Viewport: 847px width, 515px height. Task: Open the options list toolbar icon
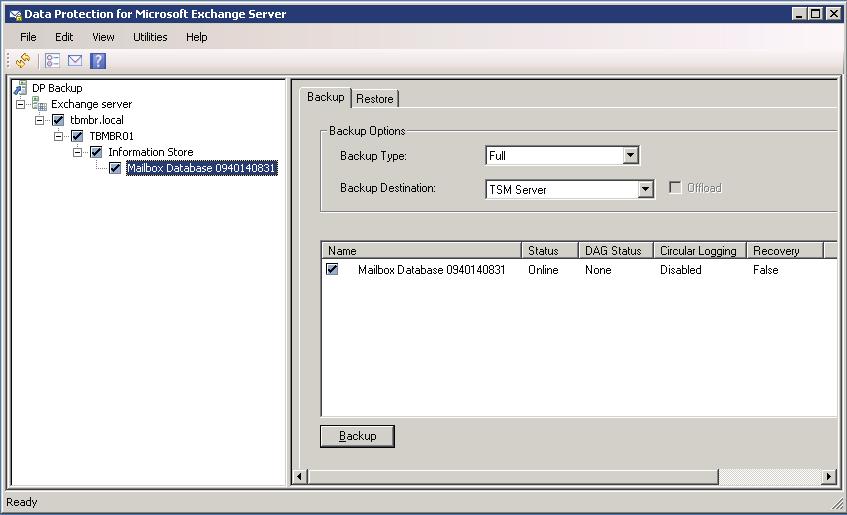(x=52, y=61)
